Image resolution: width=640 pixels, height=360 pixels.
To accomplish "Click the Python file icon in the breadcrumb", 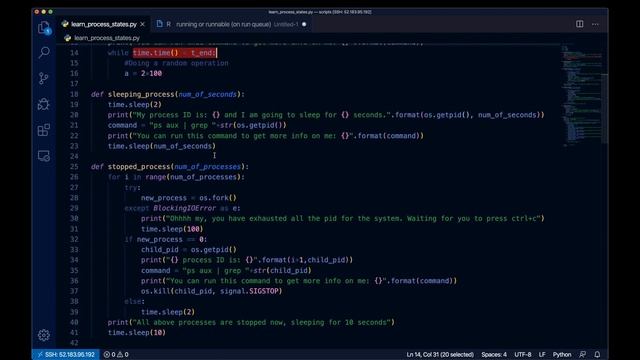I will (x=68, y=38).
